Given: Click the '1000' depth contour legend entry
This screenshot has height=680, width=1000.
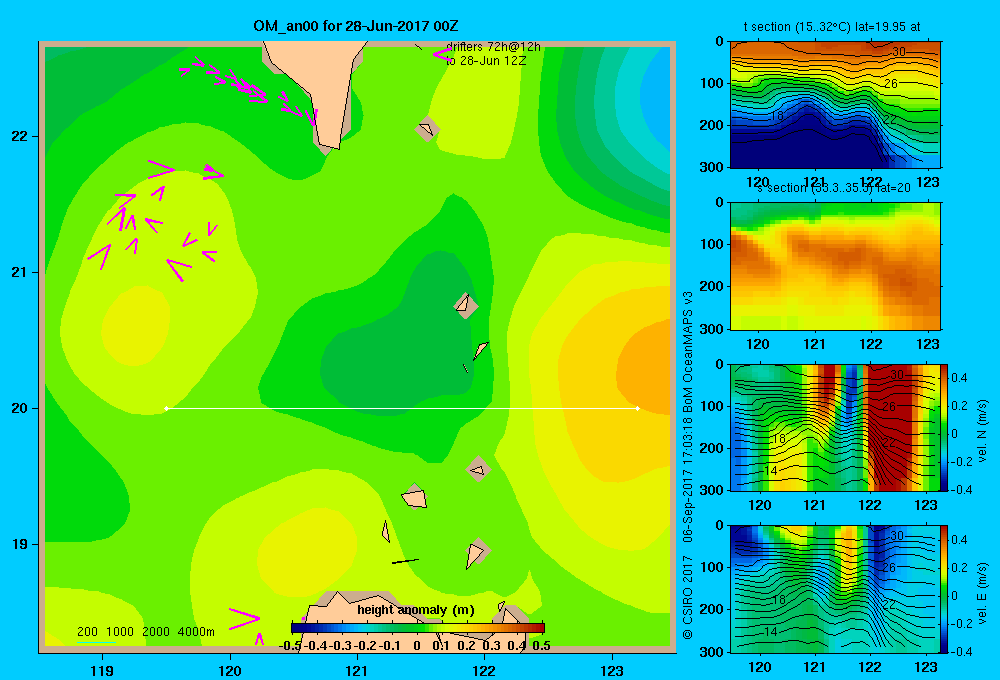Looking at the screenshot, I should pos(120,632).
